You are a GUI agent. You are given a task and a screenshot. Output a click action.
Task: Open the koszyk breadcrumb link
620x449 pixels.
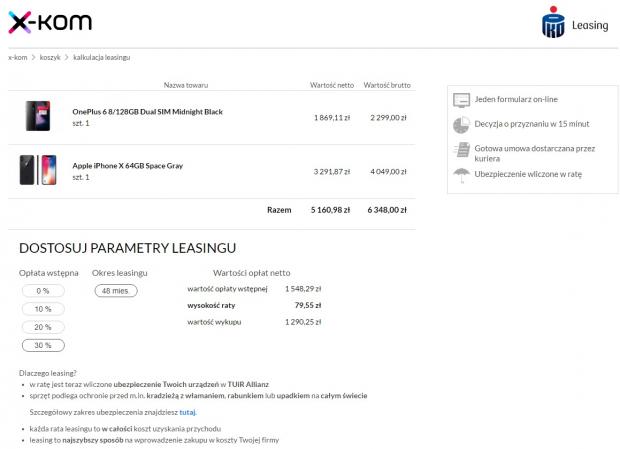pyautogui.click(x=50, y=57)
